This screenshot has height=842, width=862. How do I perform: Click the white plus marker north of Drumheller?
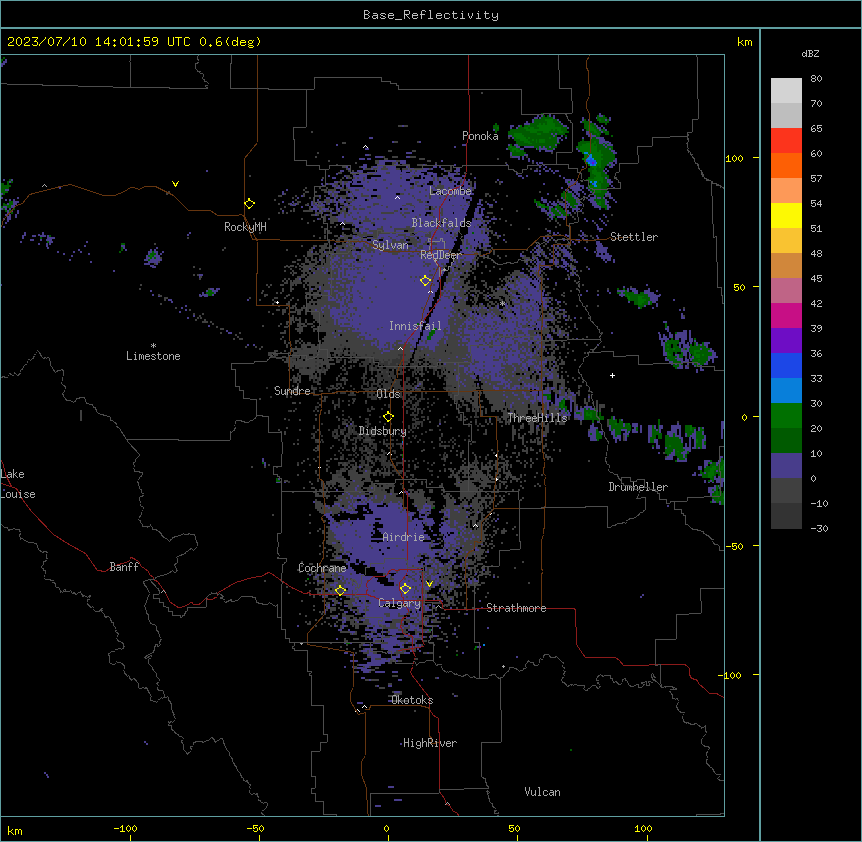[612, 375]
